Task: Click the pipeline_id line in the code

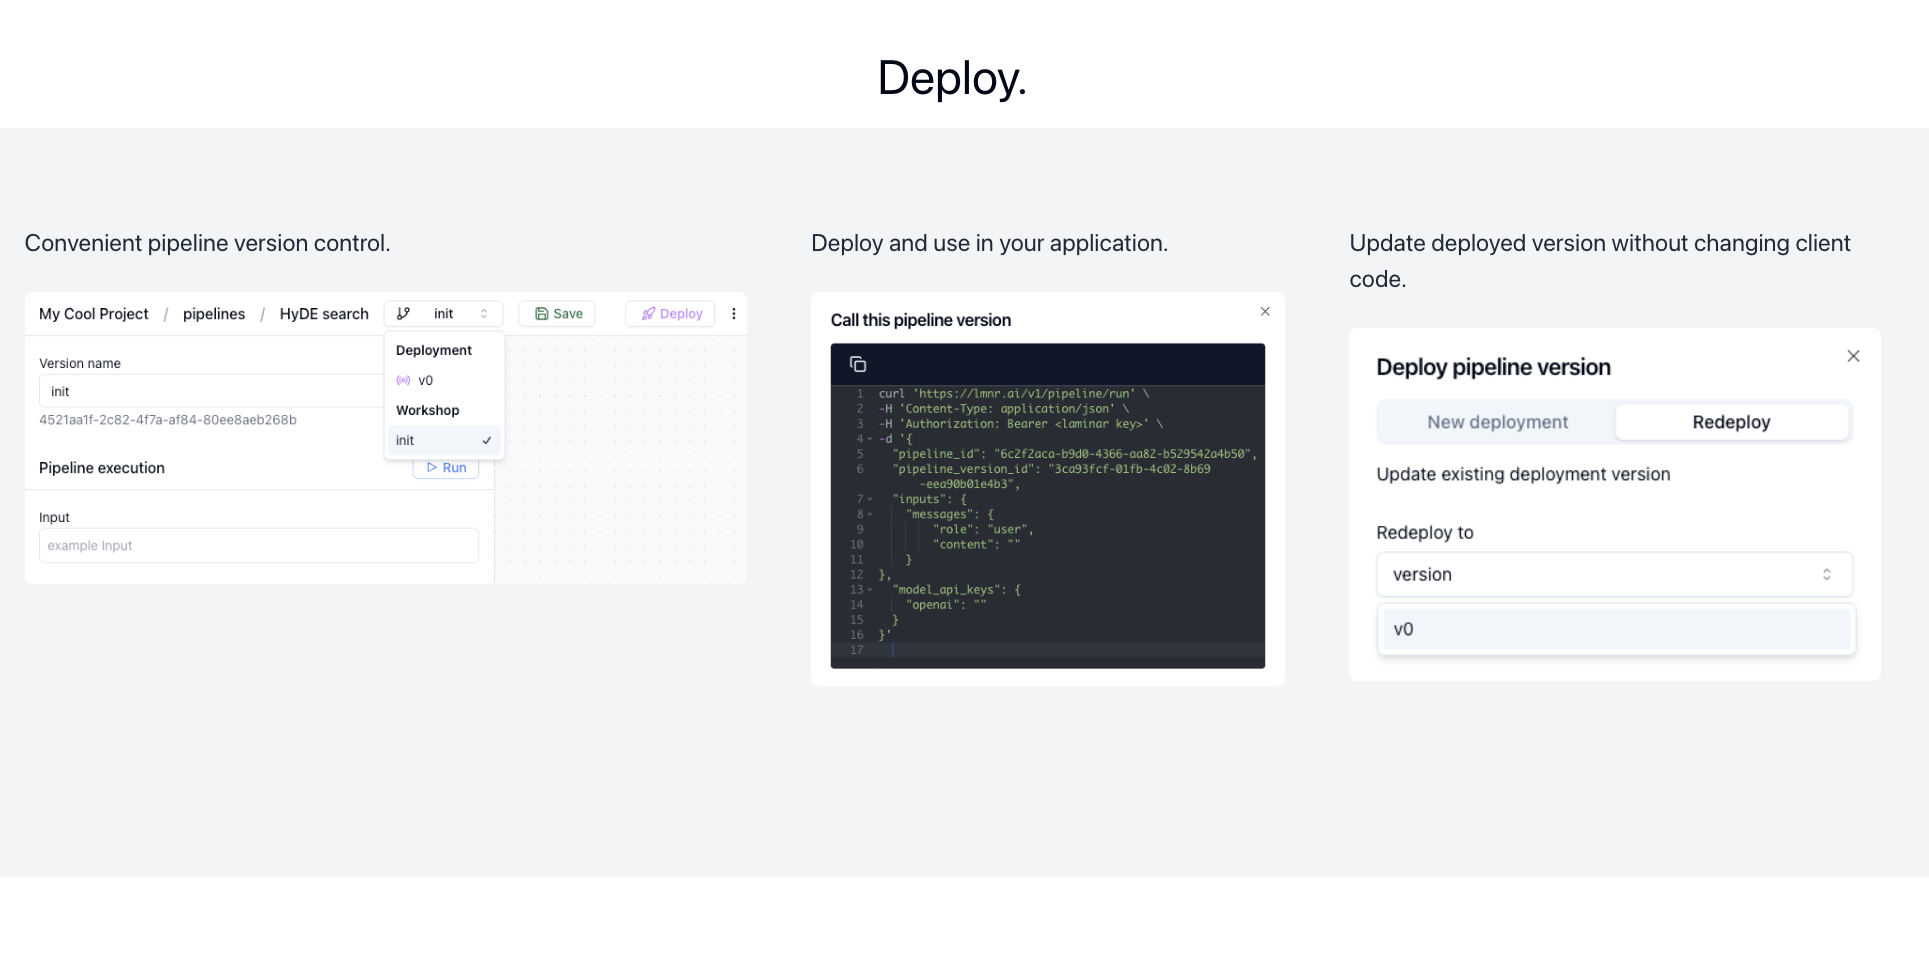Action: [1074, 454]
